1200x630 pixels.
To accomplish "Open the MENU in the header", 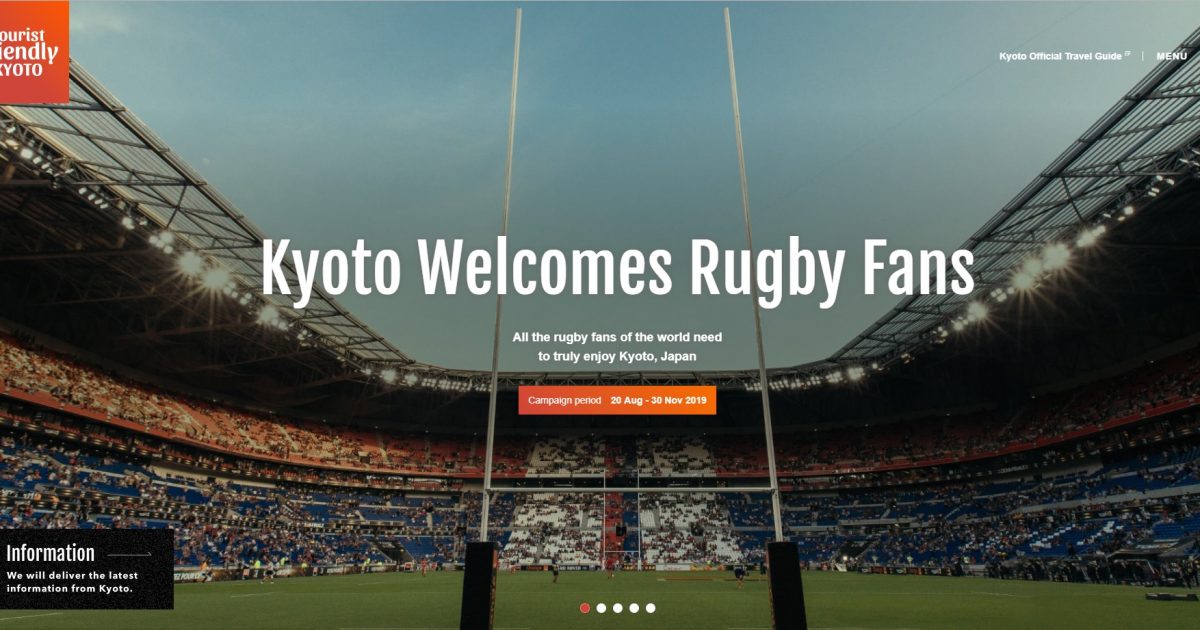I will [1172, 56].
